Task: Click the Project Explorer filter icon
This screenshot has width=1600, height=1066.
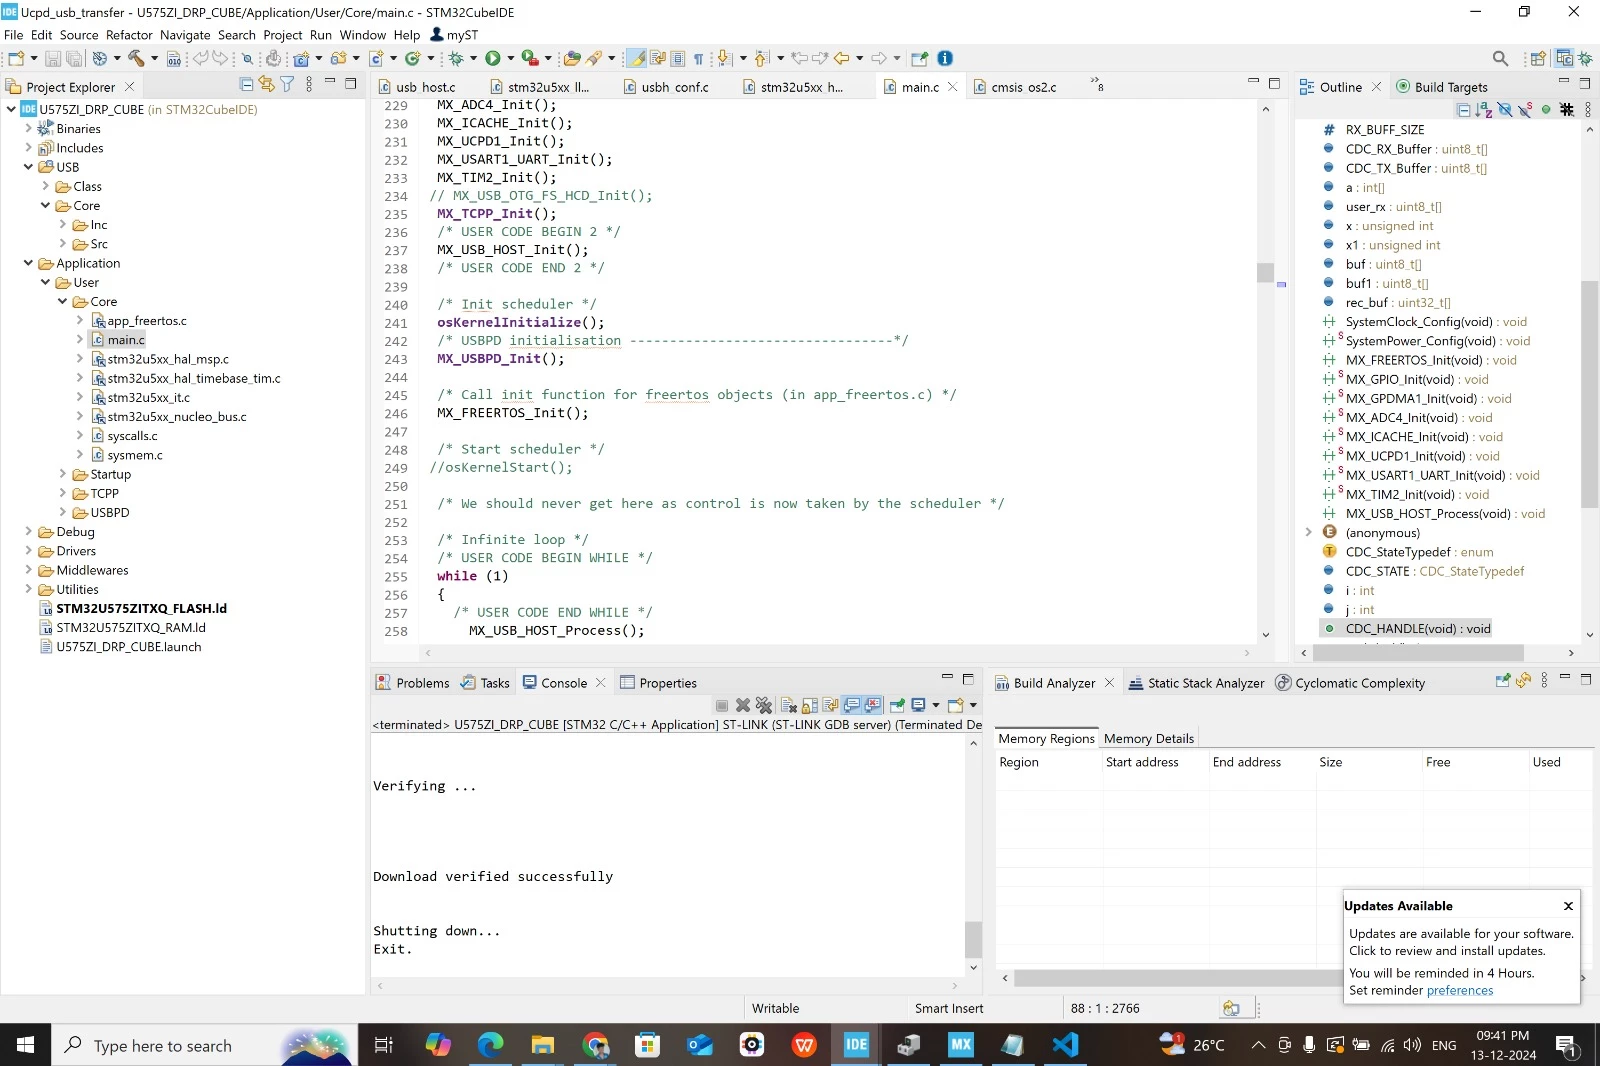Action: coord(287,85)
